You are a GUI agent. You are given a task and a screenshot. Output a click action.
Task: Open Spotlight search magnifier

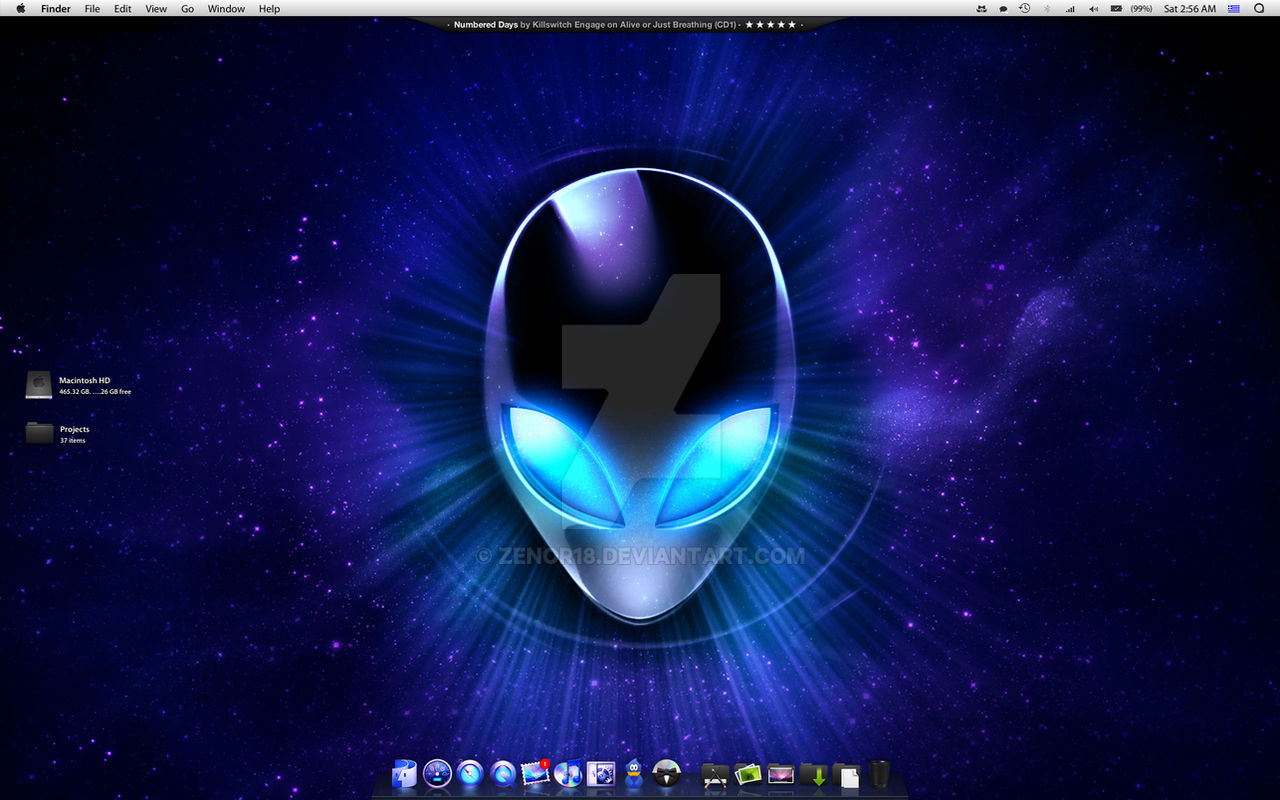[1259, 9]
